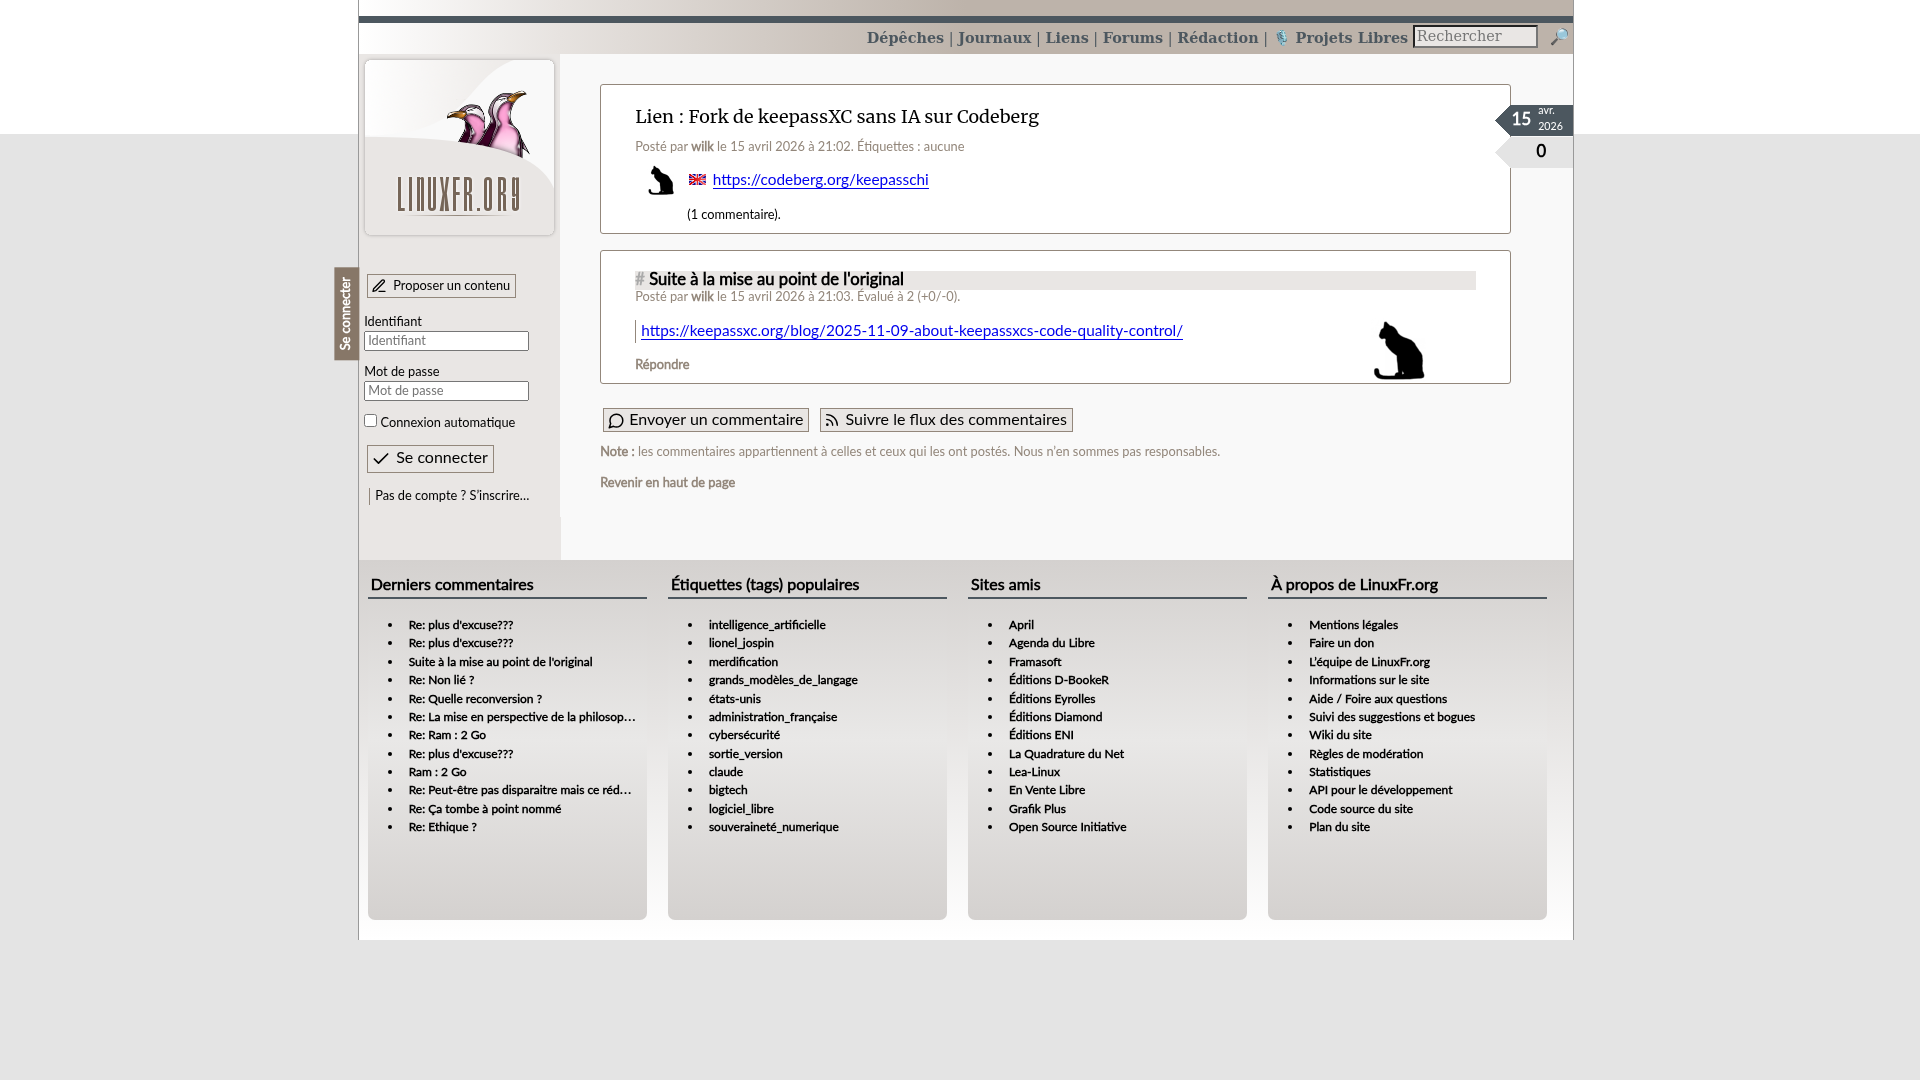Open the Dépêches menu section
The image size is (1920, 1080).
click(x=905, y=38)
